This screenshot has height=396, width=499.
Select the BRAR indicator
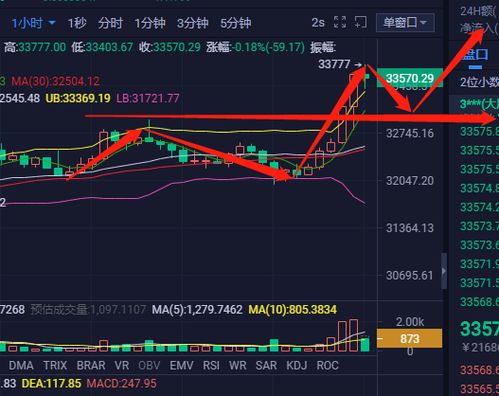tap(91, 366)
